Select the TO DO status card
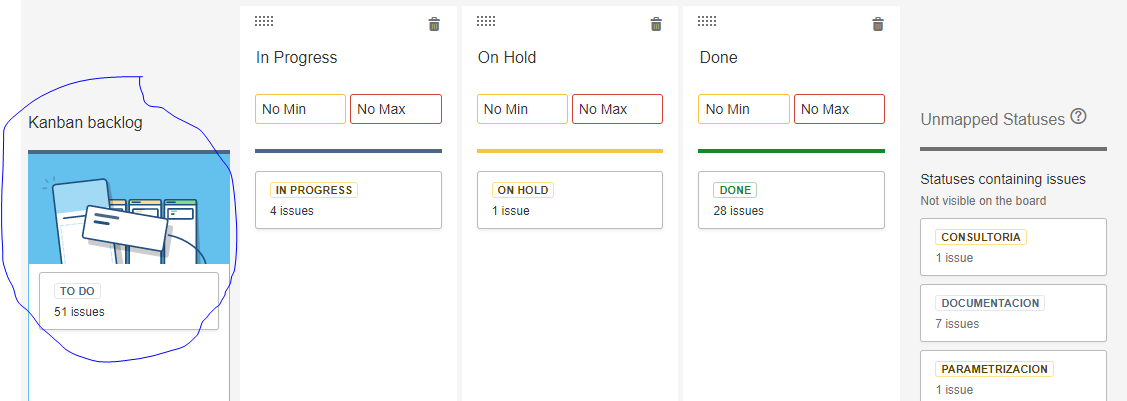The width and height of the screenshot is (1127, 401). pos(129,301)
